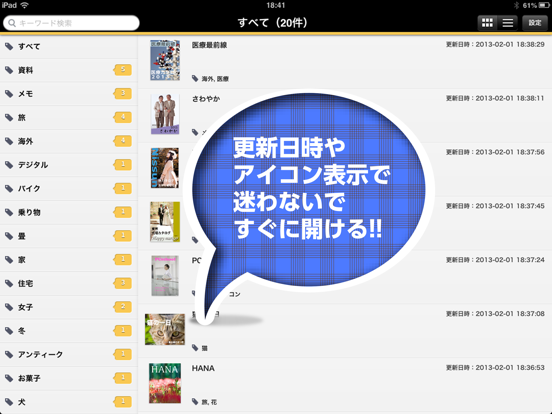
Task: Tap the 18:41 status bar clock
Action: 276,5
